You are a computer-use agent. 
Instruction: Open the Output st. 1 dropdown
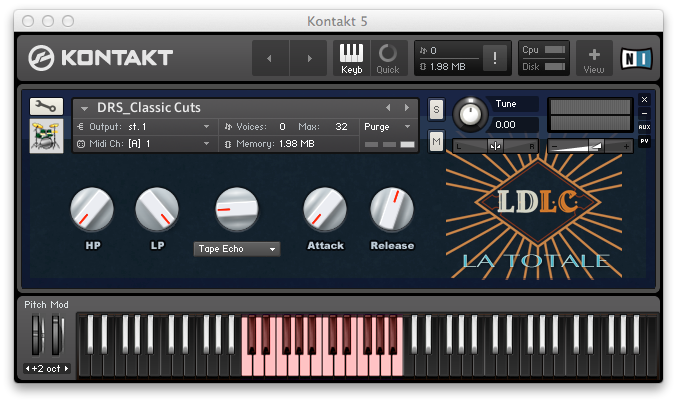[x=146, y=127]
